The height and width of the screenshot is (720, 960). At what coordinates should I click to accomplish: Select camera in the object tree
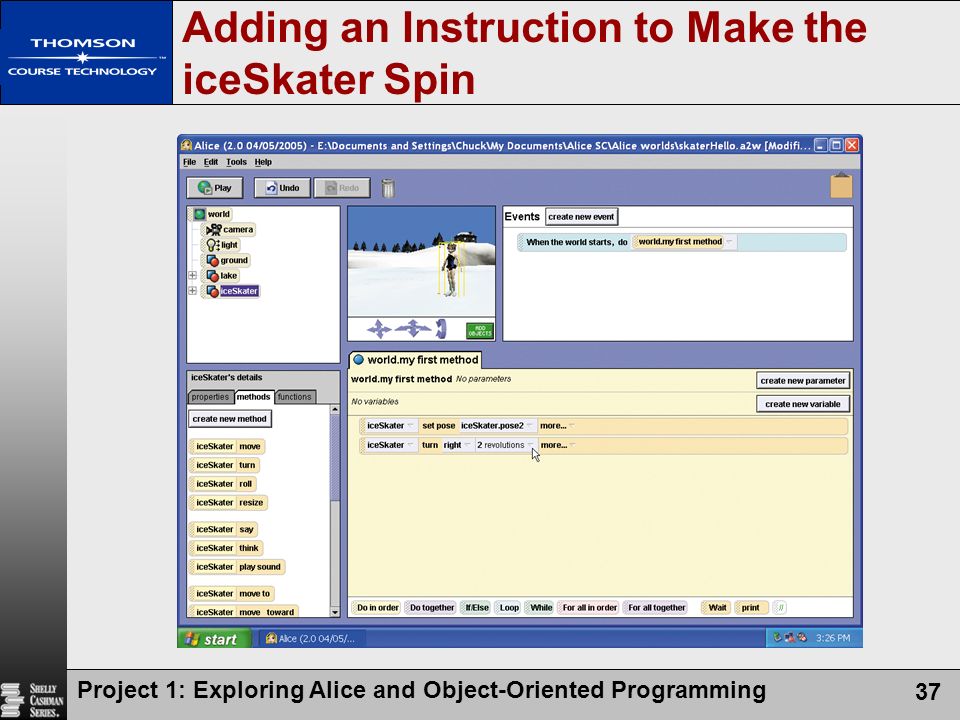[x=230, y=230]
